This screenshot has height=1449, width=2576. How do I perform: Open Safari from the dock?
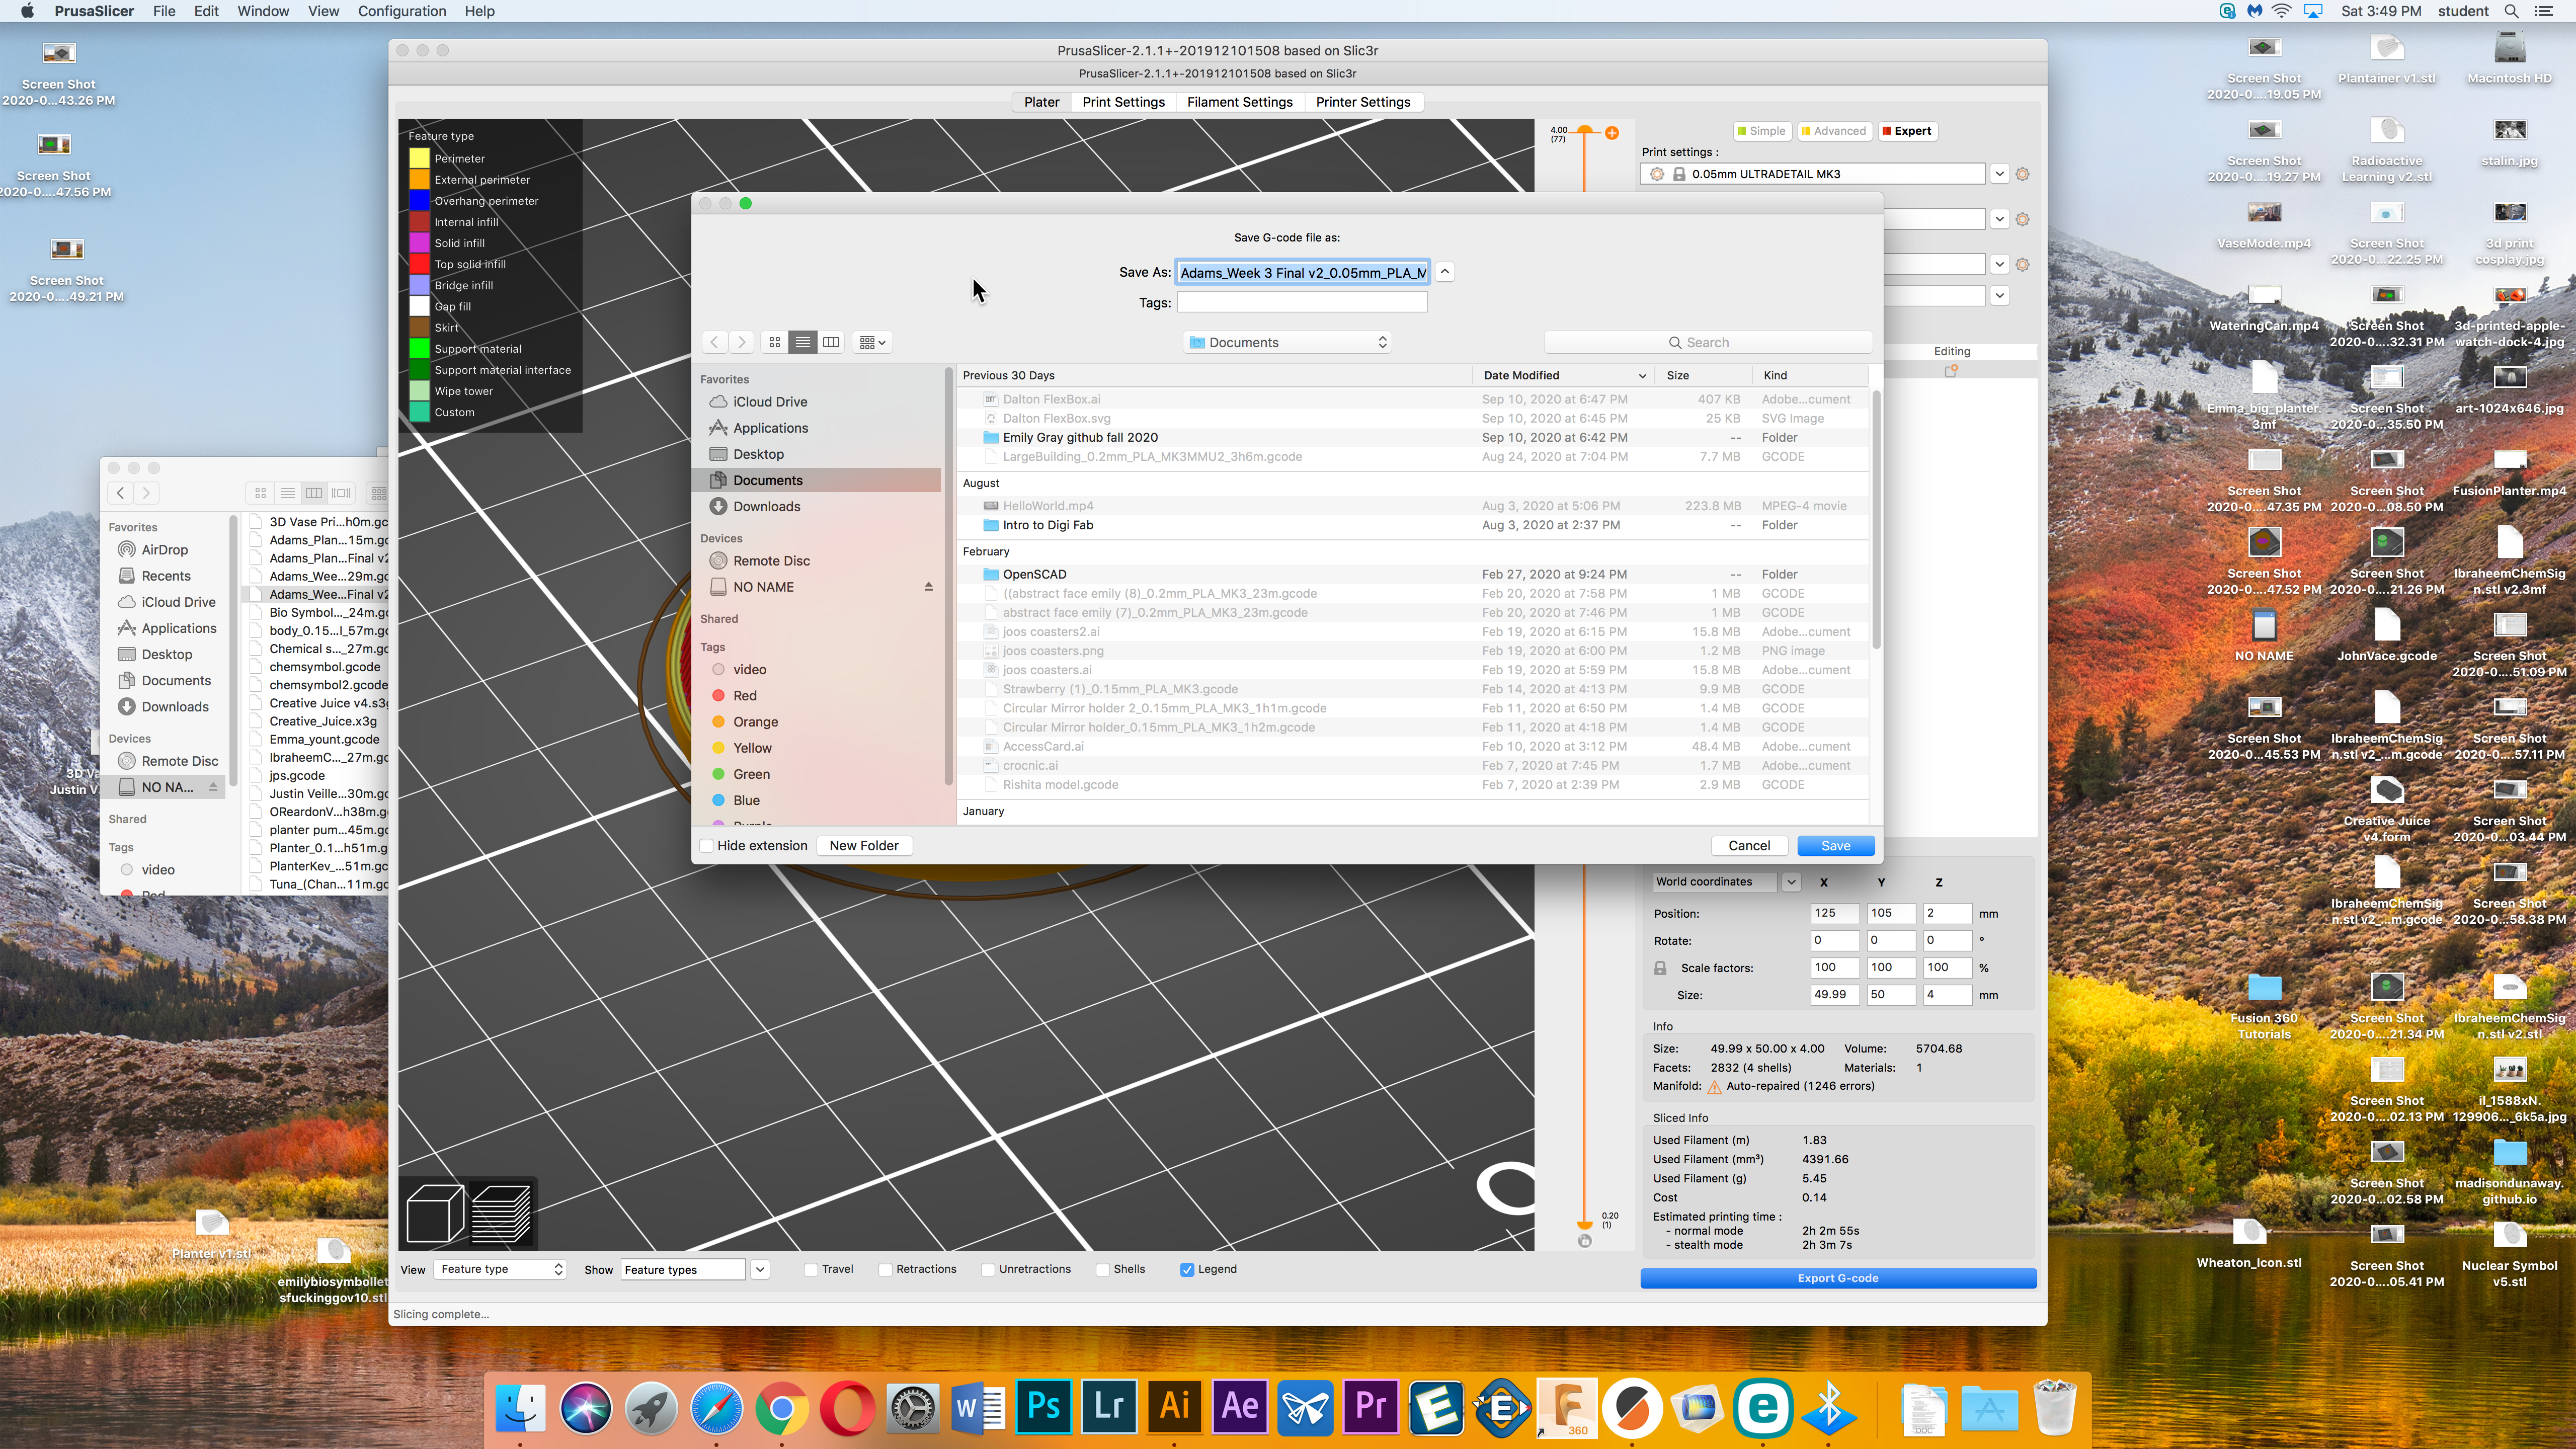tap(717, 1408)
